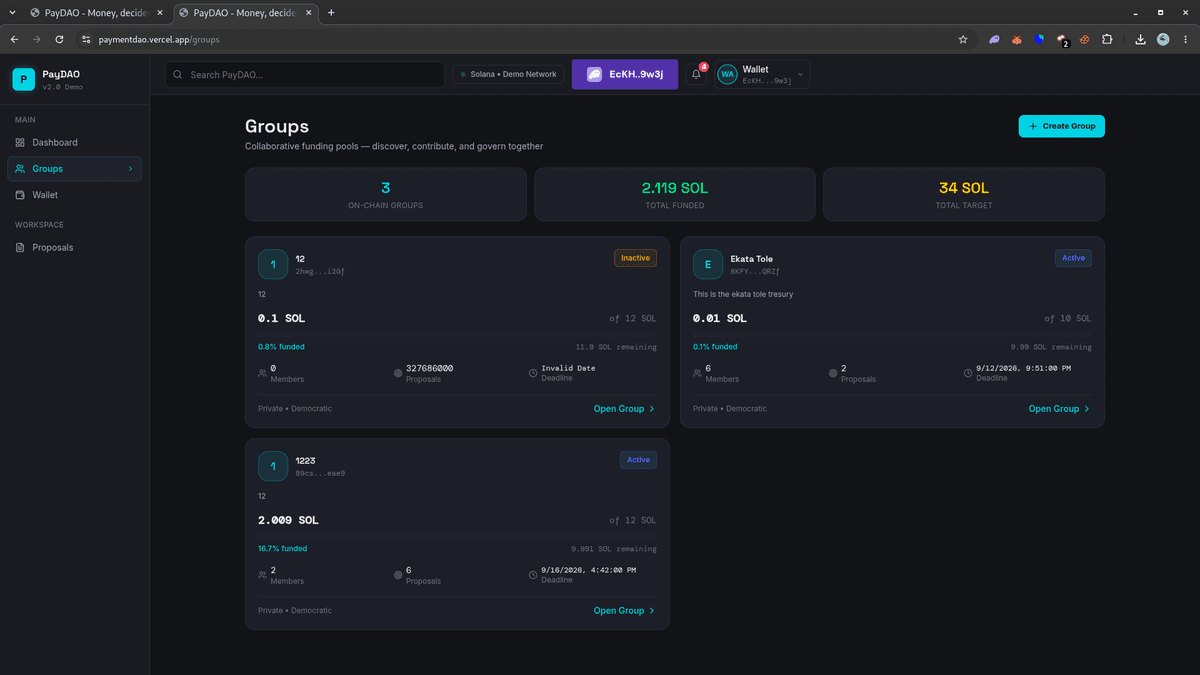Click the 0.1% funded progress bar
Image resolution: width=1200 pixels, height=675 pixels.
click(x=892, y=334)
